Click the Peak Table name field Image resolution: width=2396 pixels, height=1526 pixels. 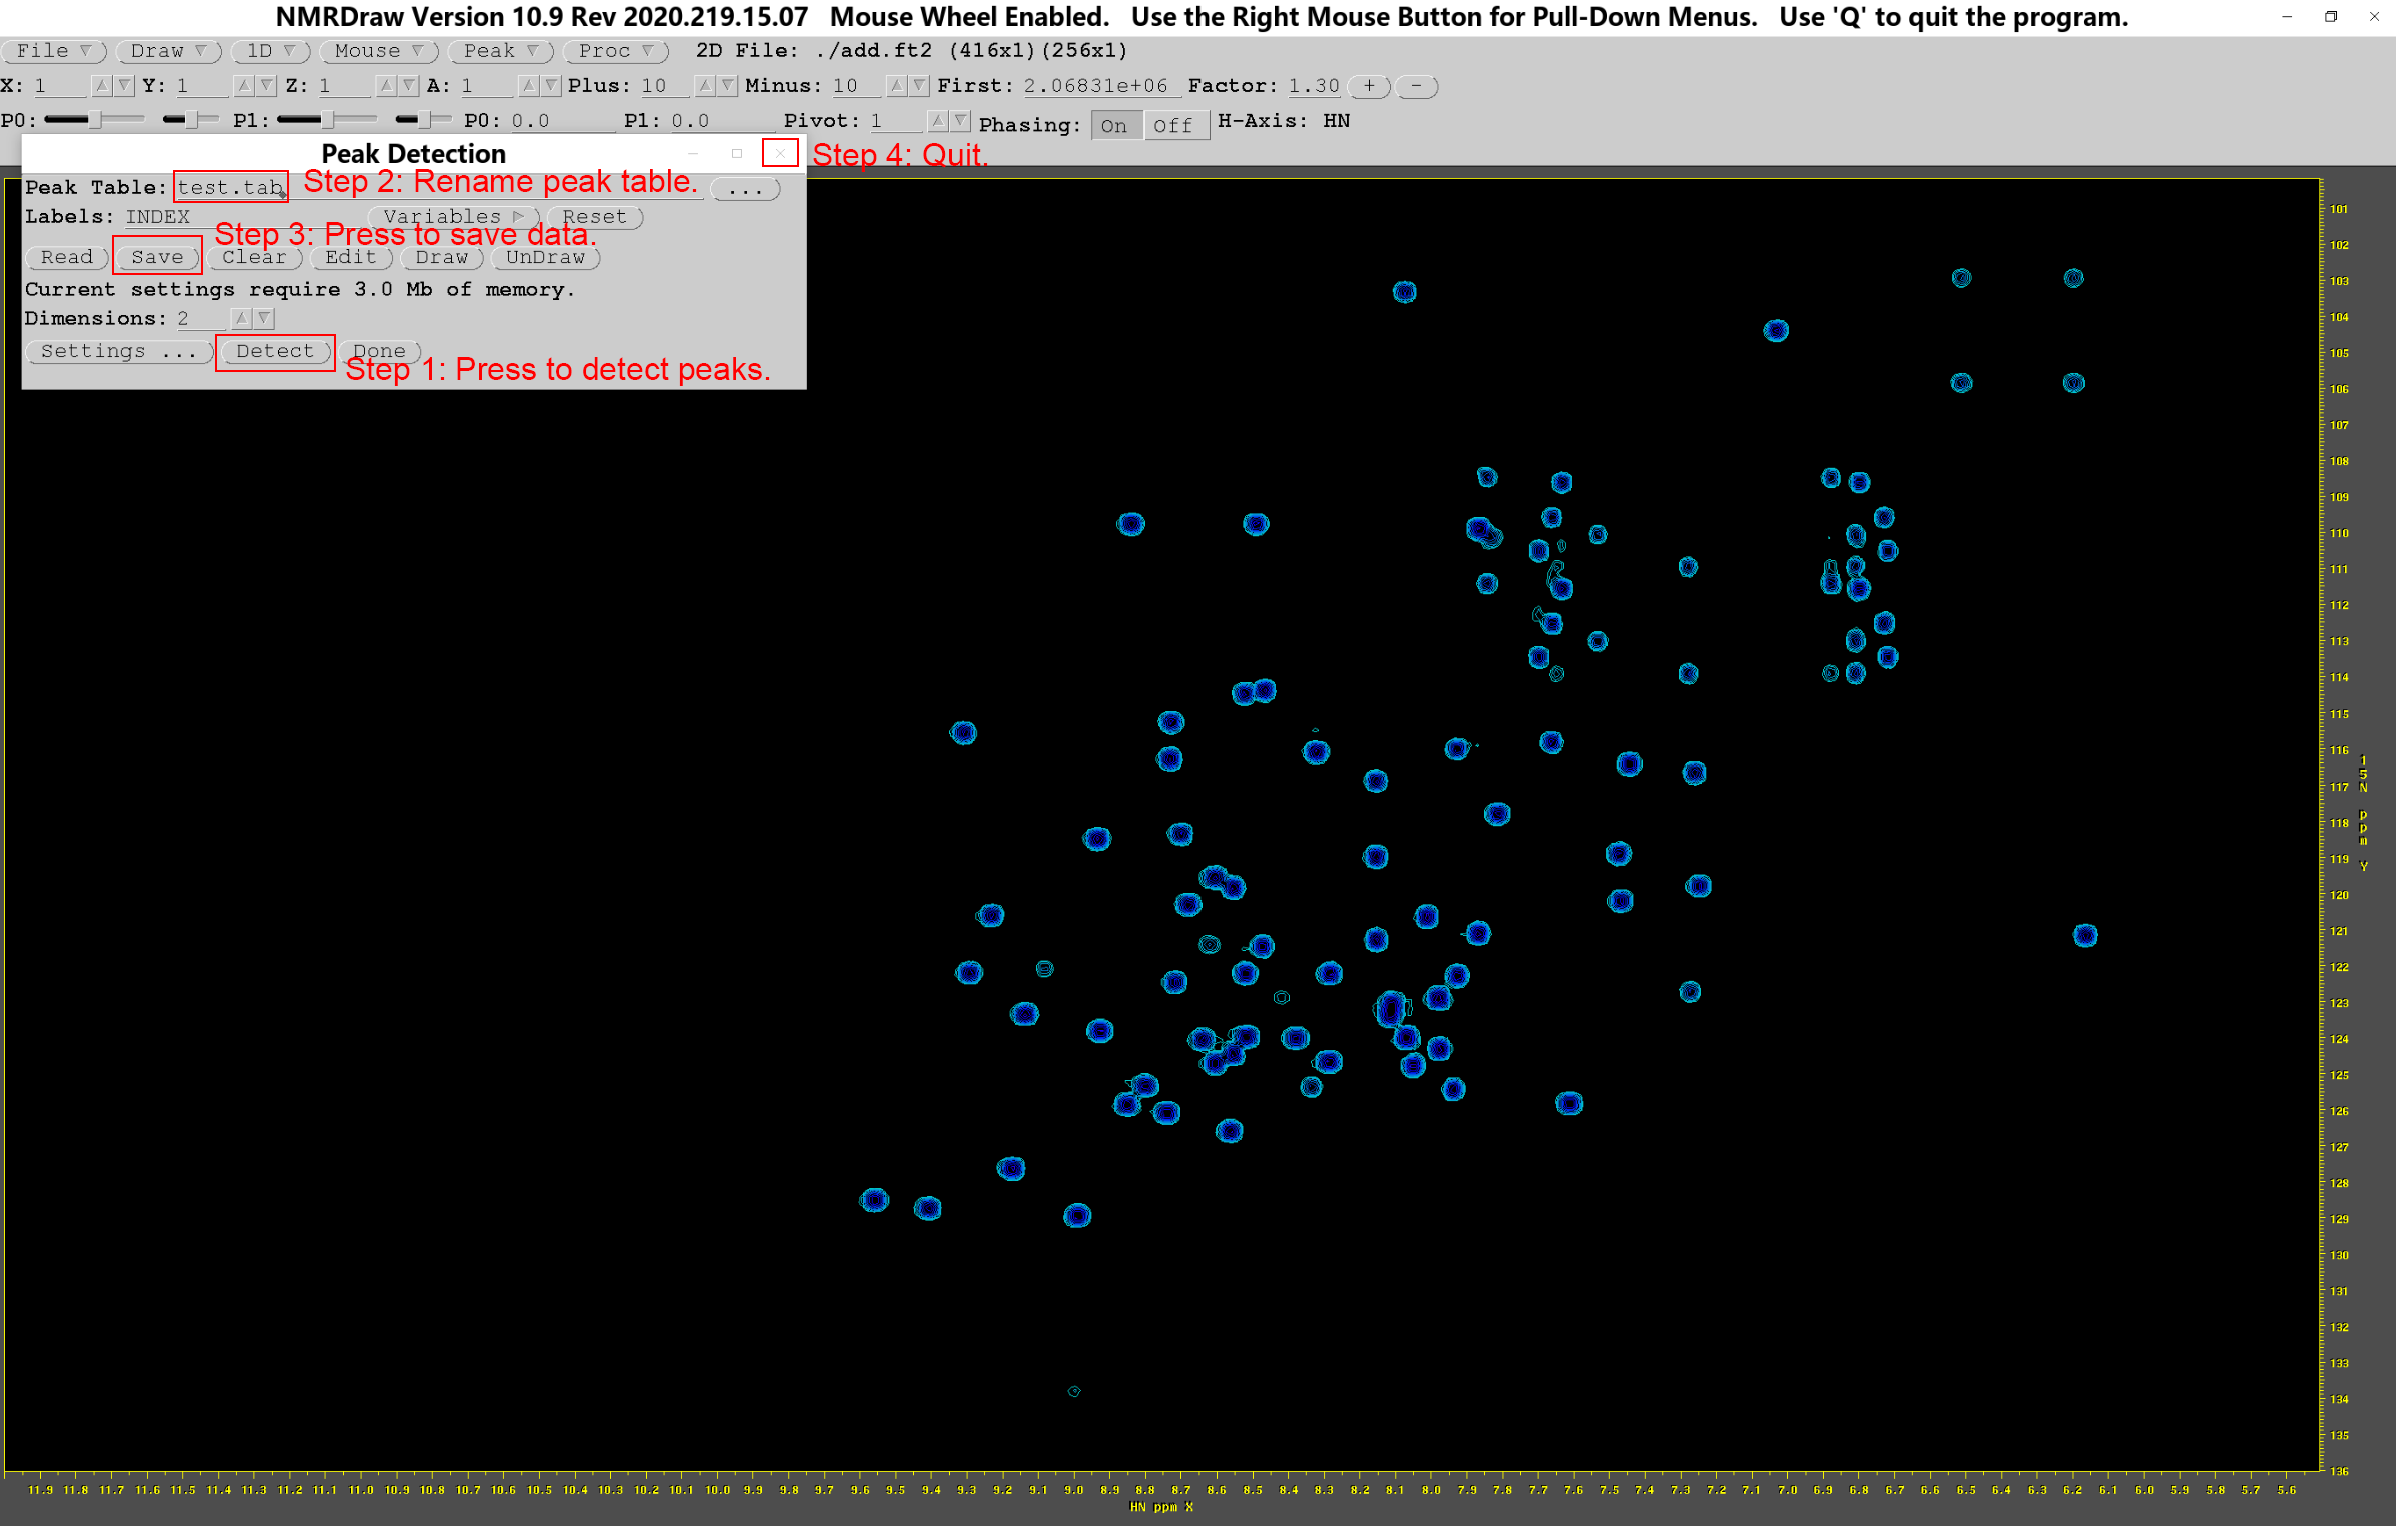pos(230,187)
